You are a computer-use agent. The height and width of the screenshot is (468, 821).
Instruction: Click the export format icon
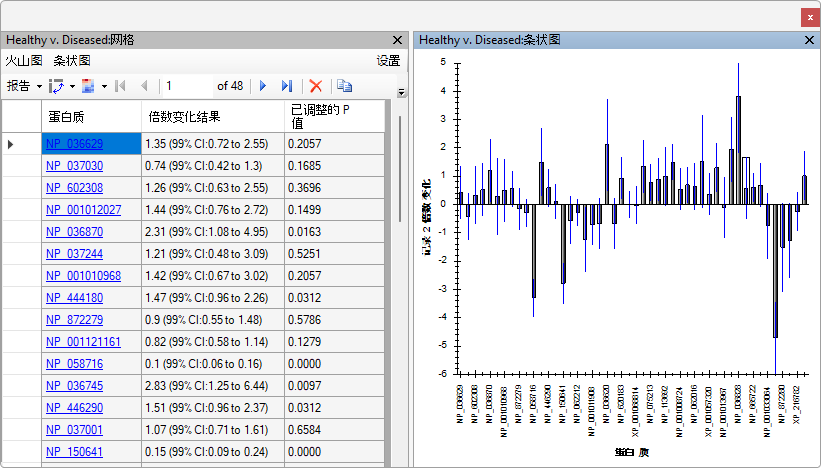(x=88, y=86)
